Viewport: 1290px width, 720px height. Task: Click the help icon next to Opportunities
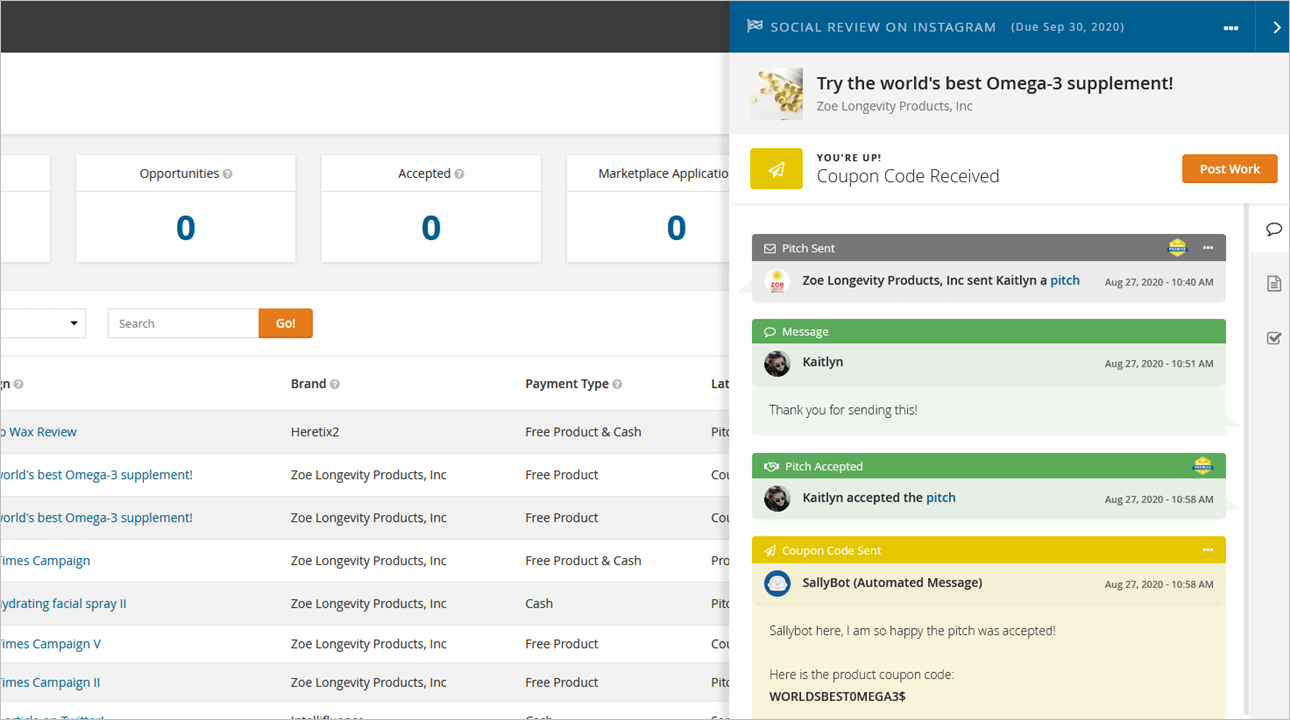(228, 174)
